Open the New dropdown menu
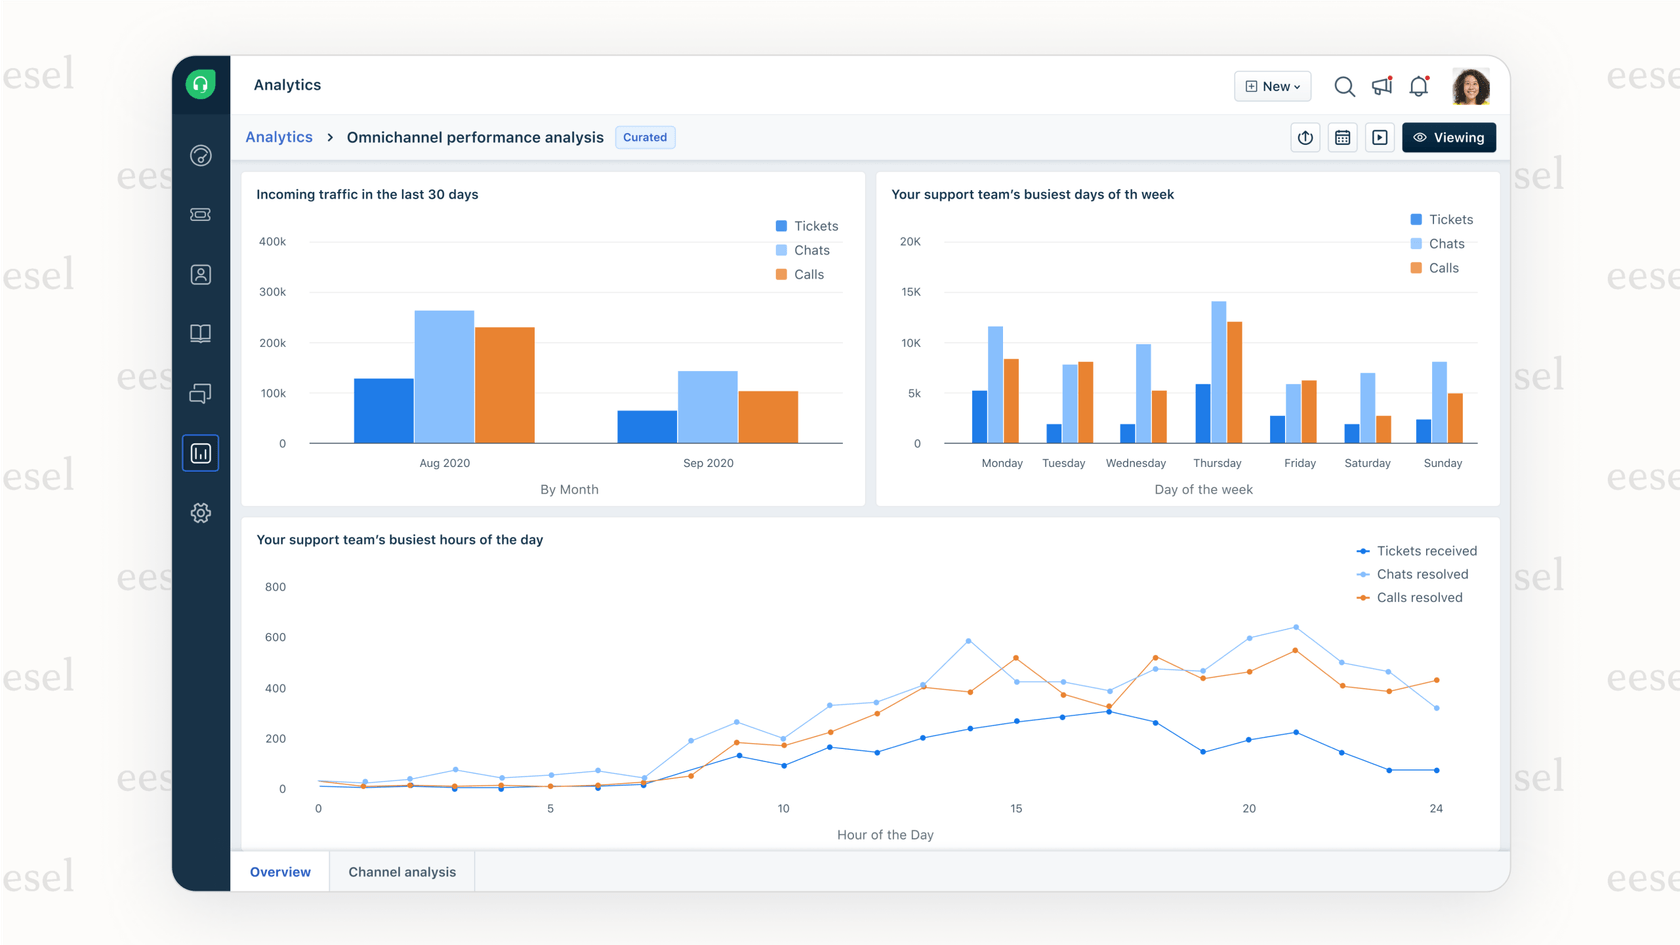This screenshot has width=1680, height=945. point(1271,86)
